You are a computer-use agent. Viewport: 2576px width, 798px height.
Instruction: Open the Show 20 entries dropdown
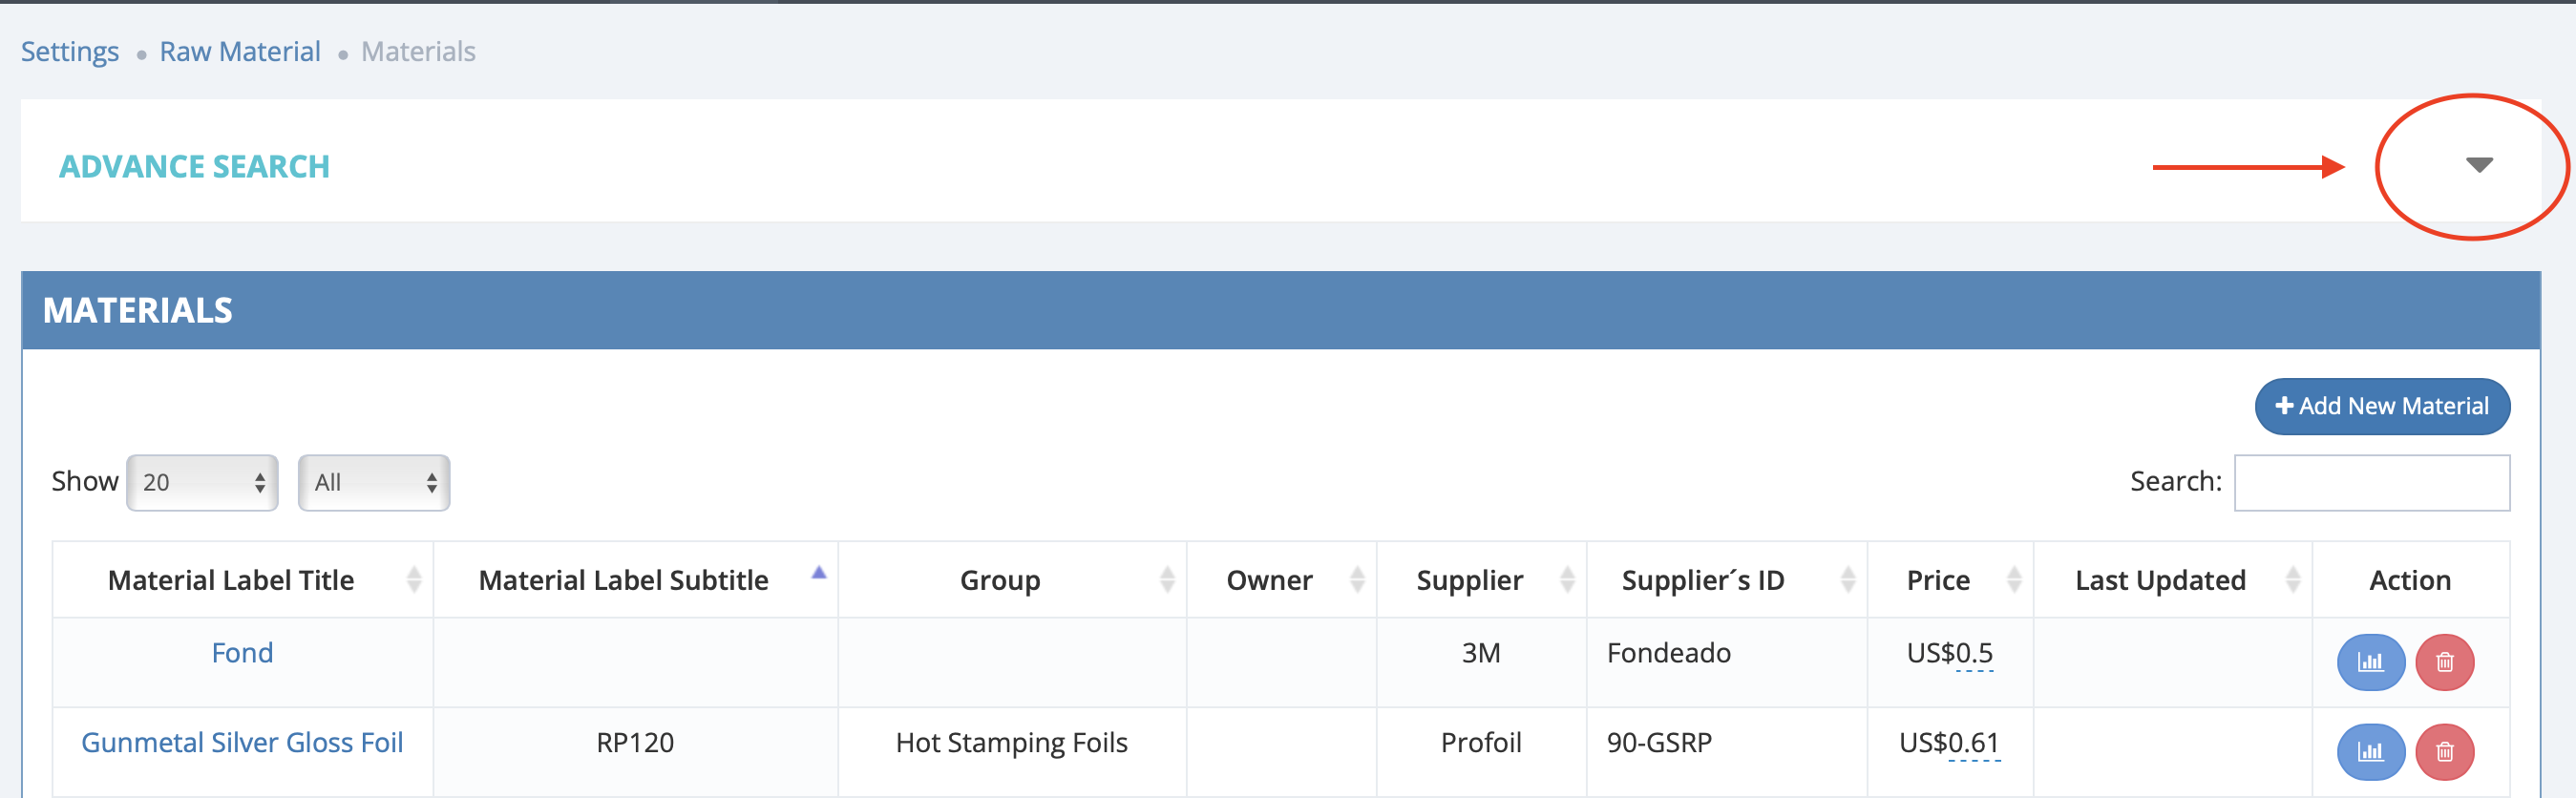(202, 483)
